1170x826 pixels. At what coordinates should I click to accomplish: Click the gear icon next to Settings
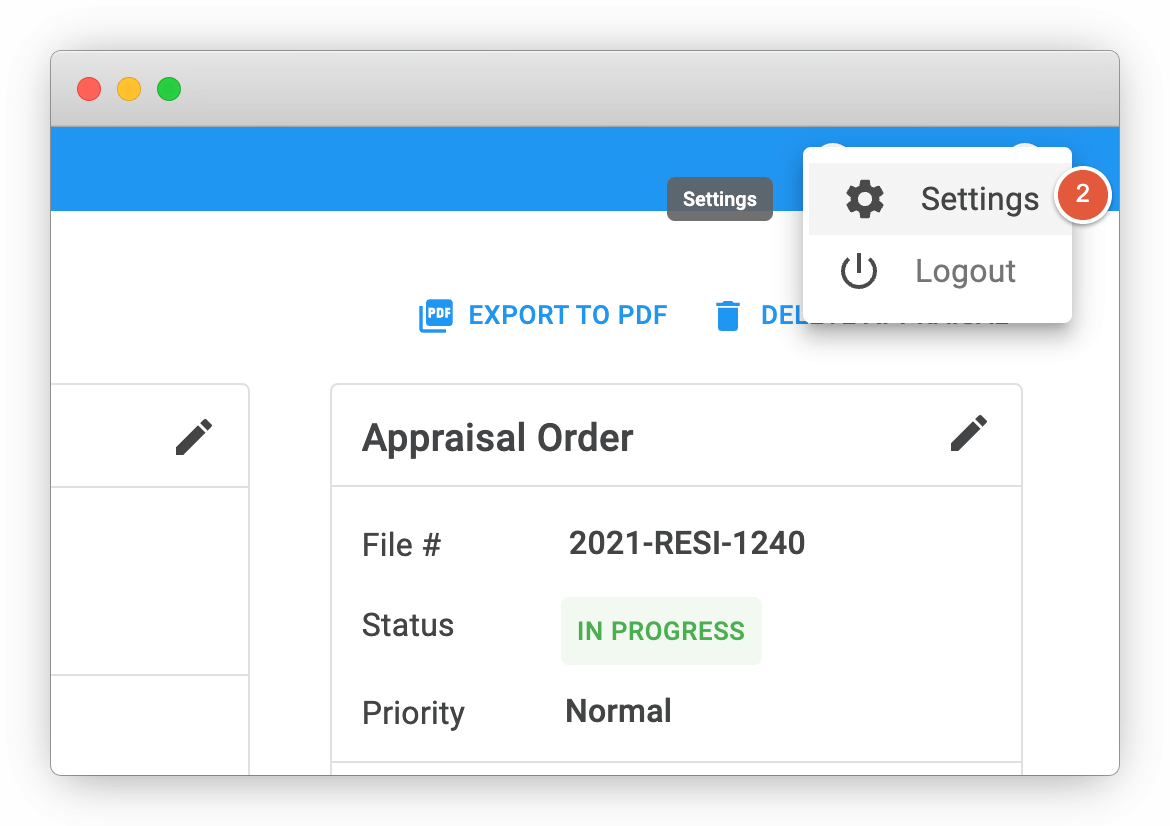(864, 198)
